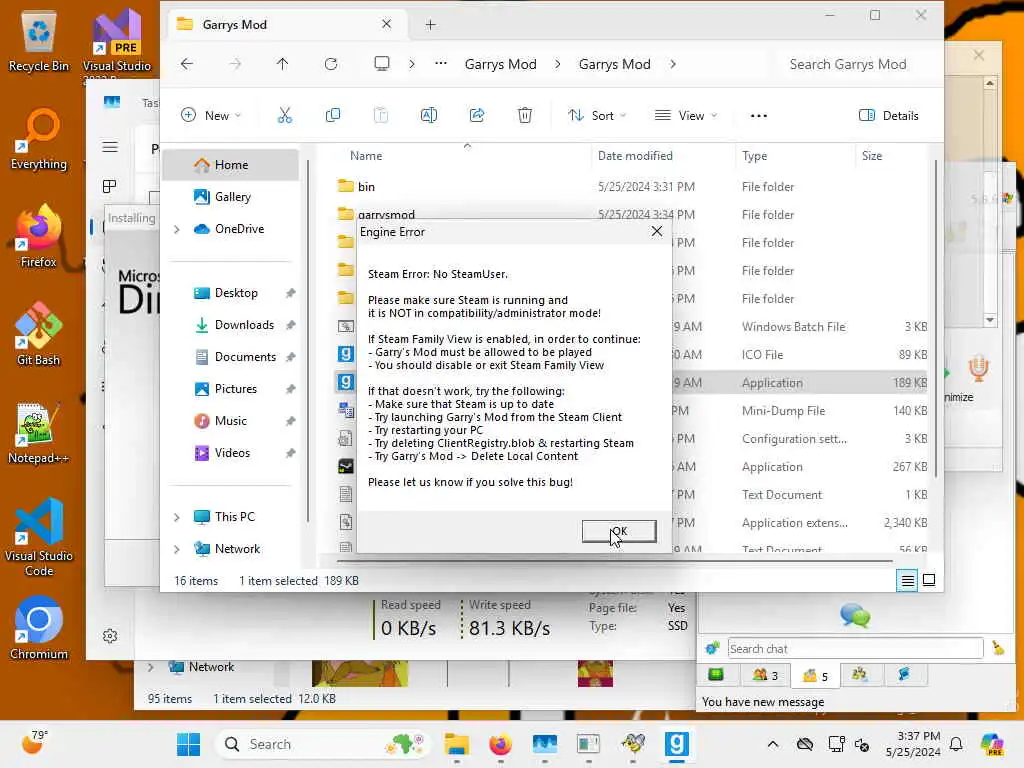
Task: Refresh the Garrys Mod folder view
Action: 331,64
